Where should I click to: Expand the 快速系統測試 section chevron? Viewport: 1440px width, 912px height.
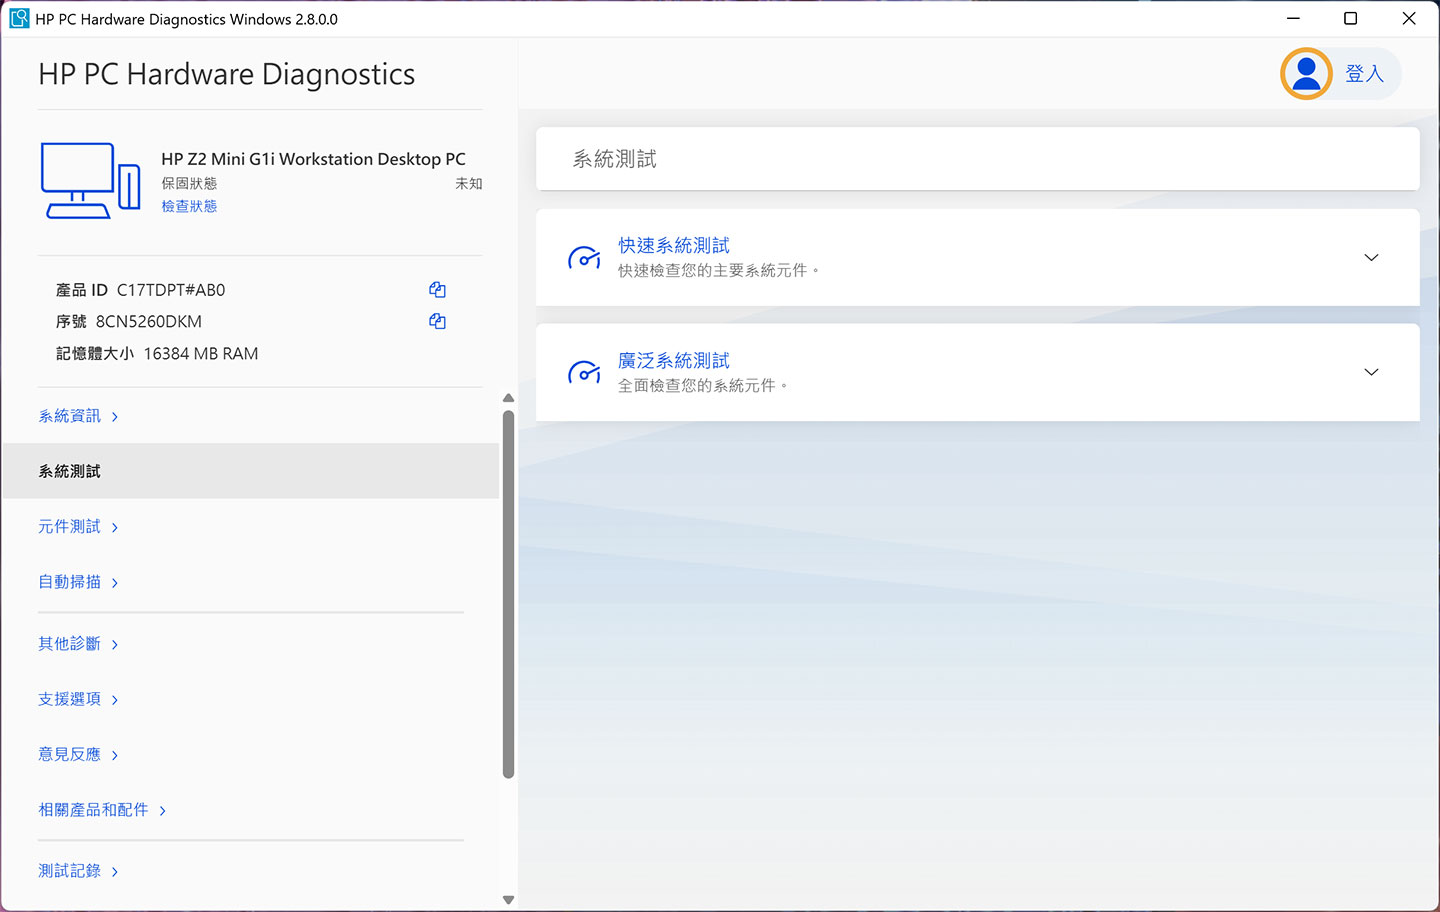coord(1371,258)
